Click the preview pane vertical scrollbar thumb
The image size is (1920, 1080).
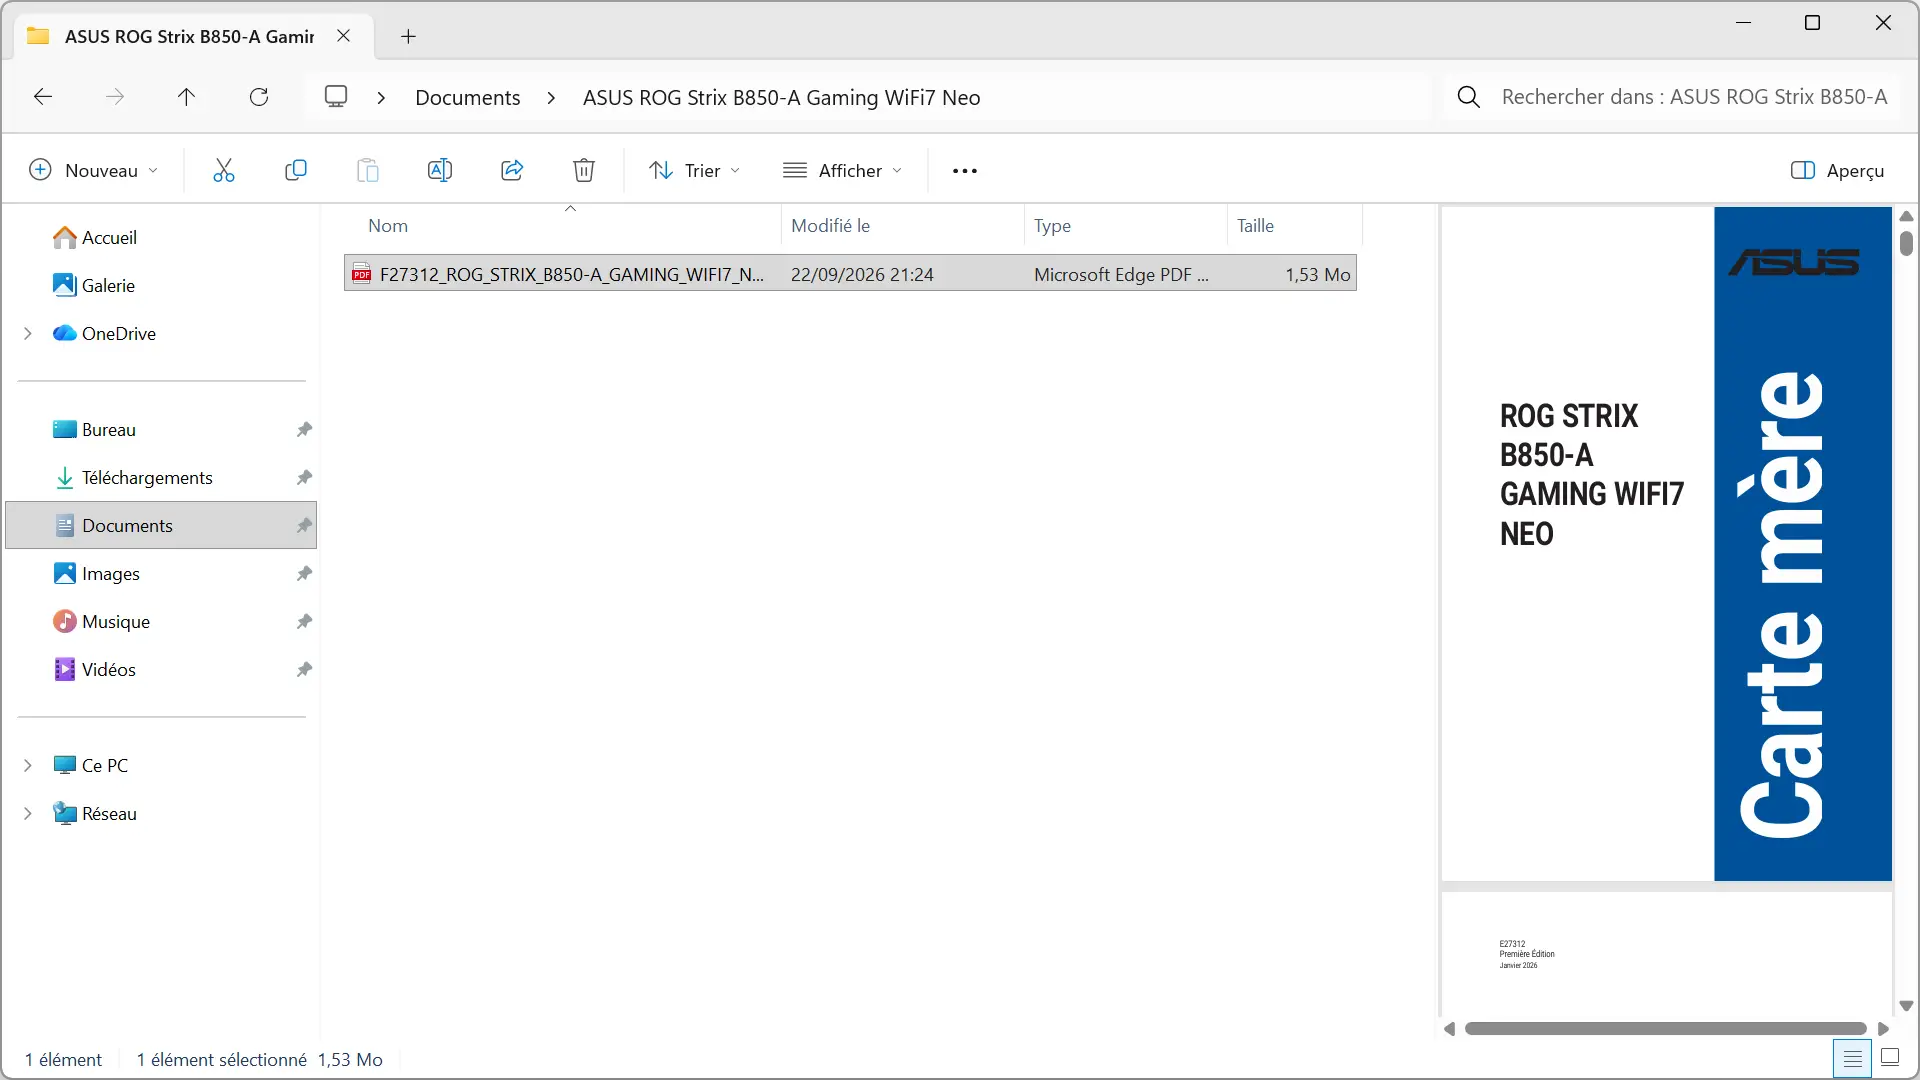coord(1906,243)
